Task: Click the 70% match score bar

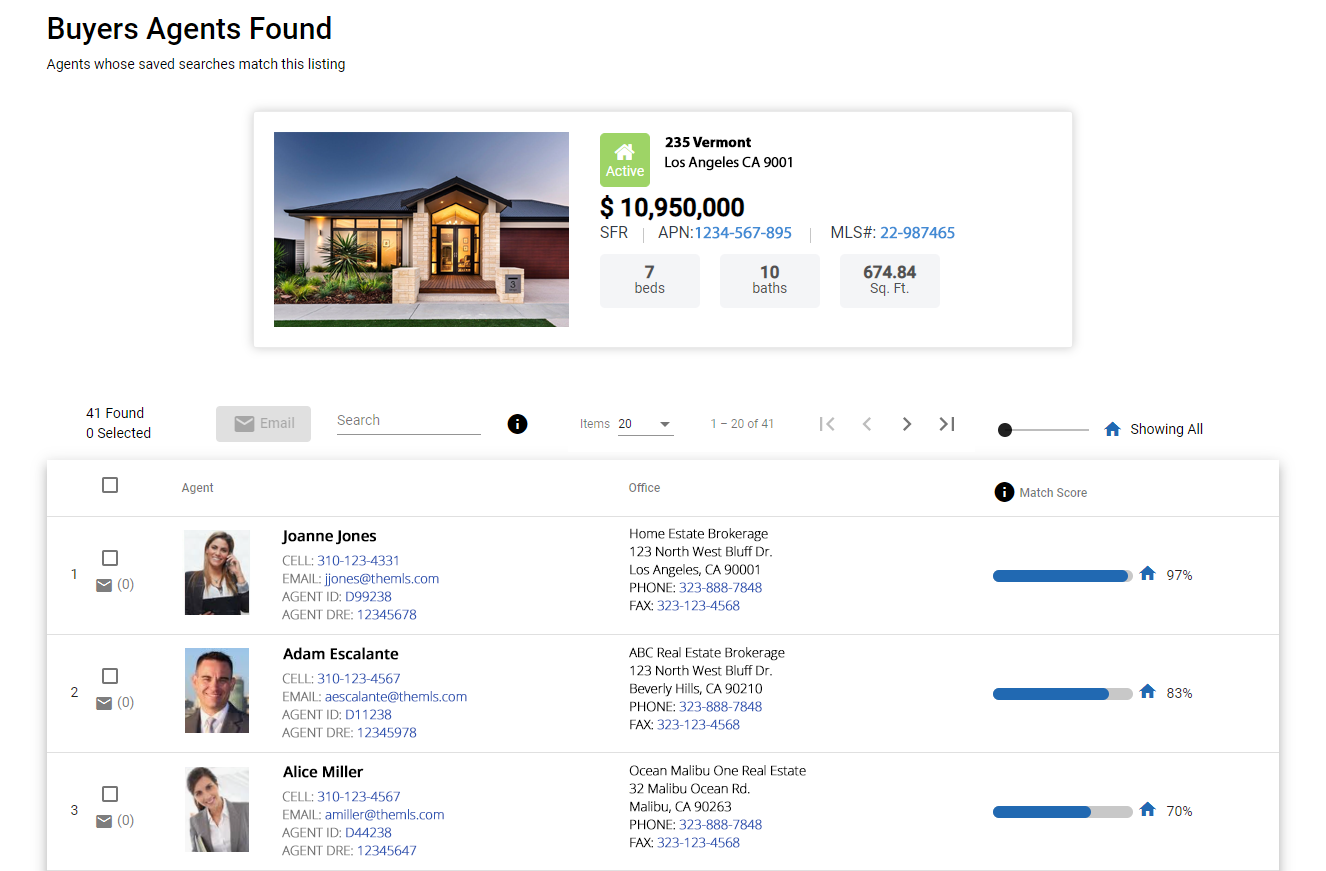Action: point(1063,812)
